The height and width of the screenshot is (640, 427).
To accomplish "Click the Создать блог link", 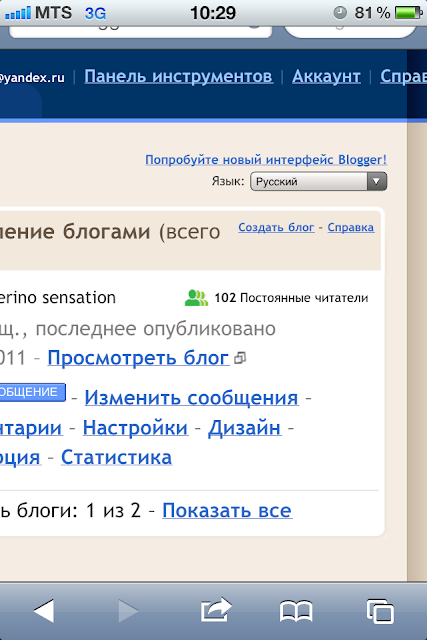I will pos(276,227).
